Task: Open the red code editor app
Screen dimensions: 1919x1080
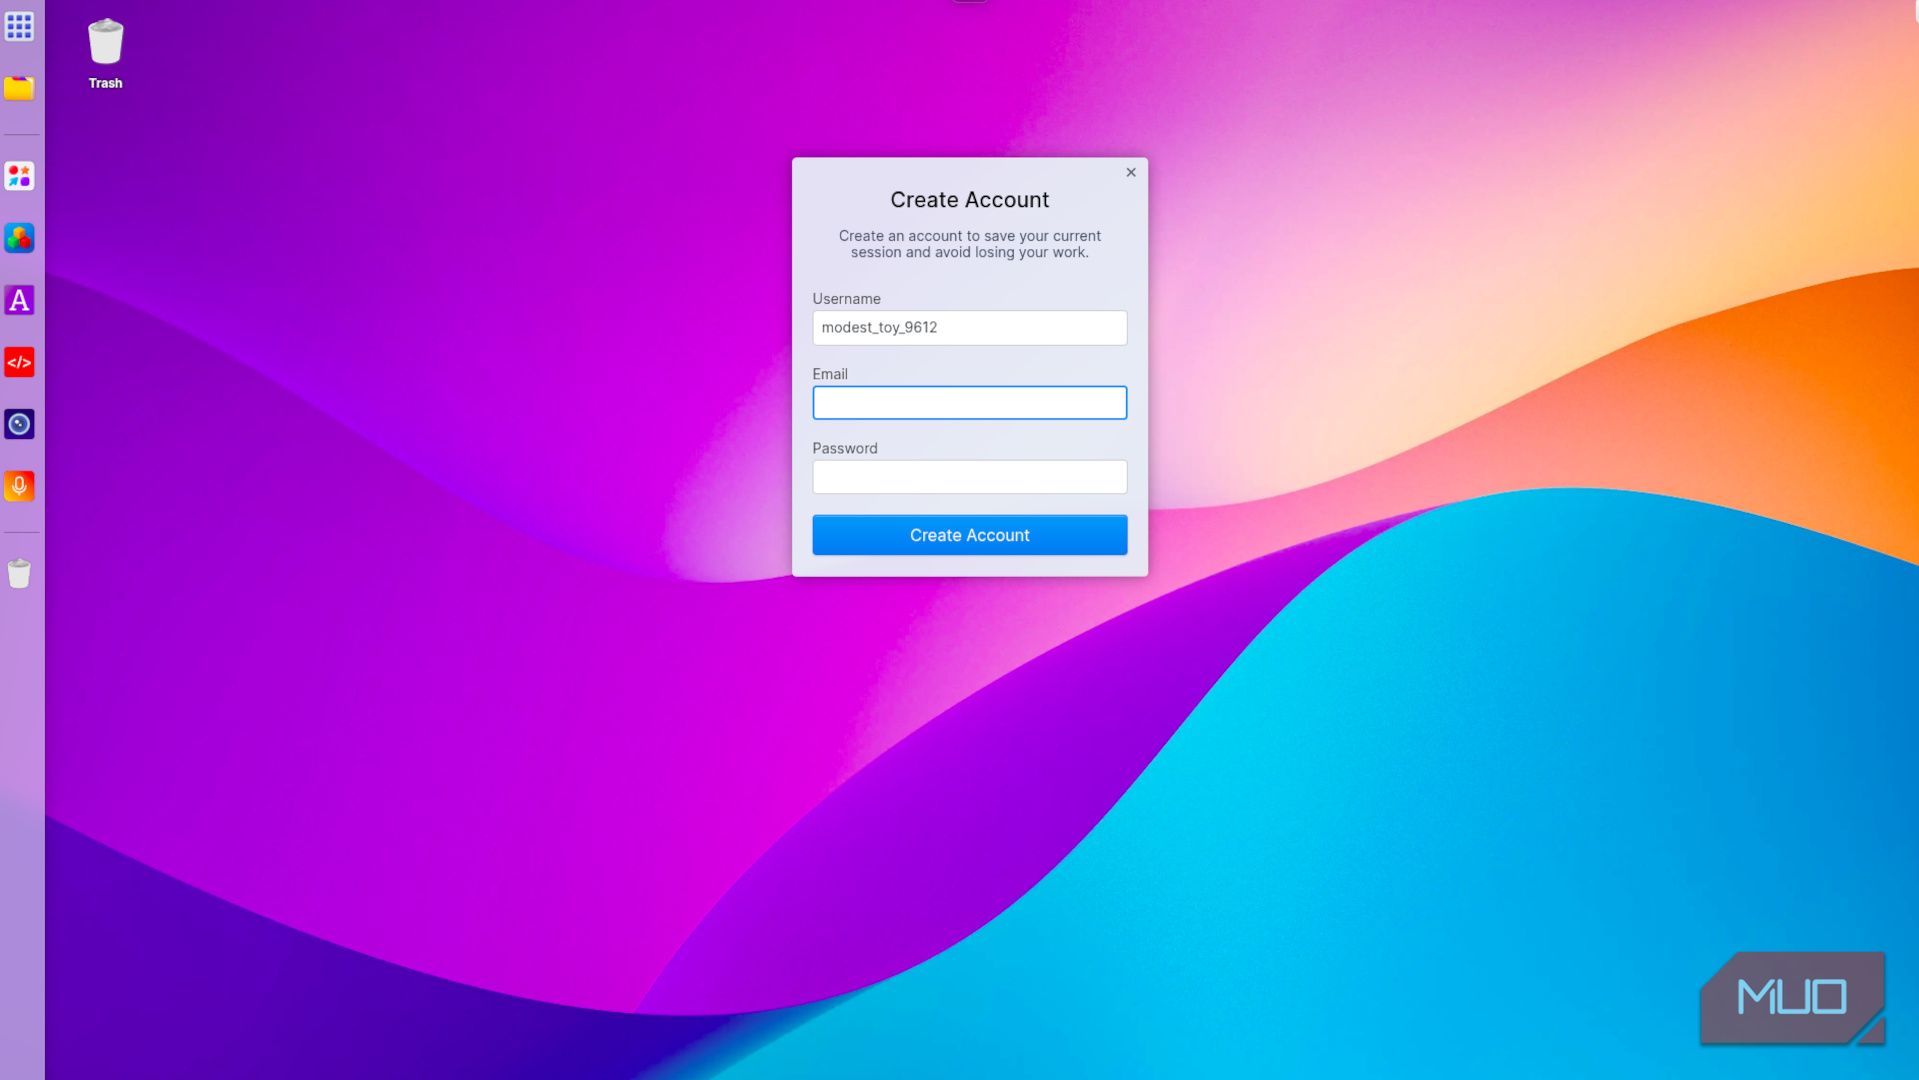Action: coord(19,362)
